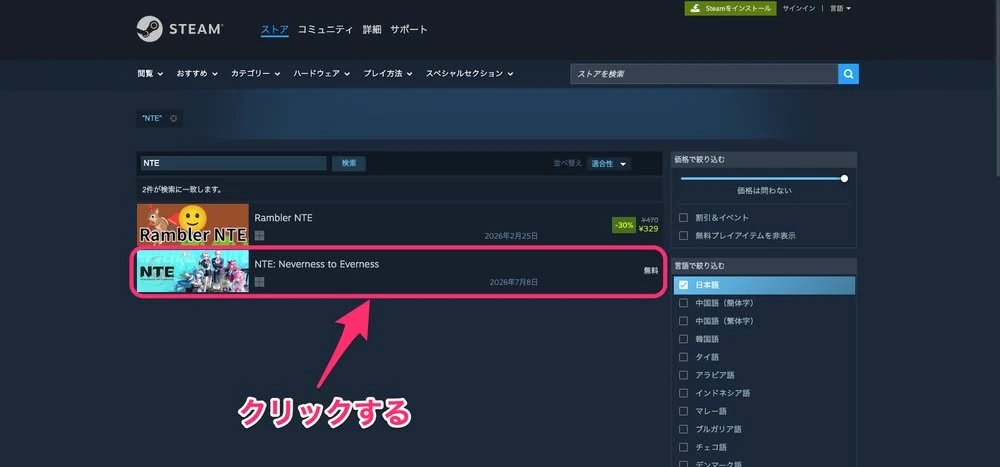Expand the ハードウェア menu
Viewport: 1000px width, 467px height.
click(321, 74)
